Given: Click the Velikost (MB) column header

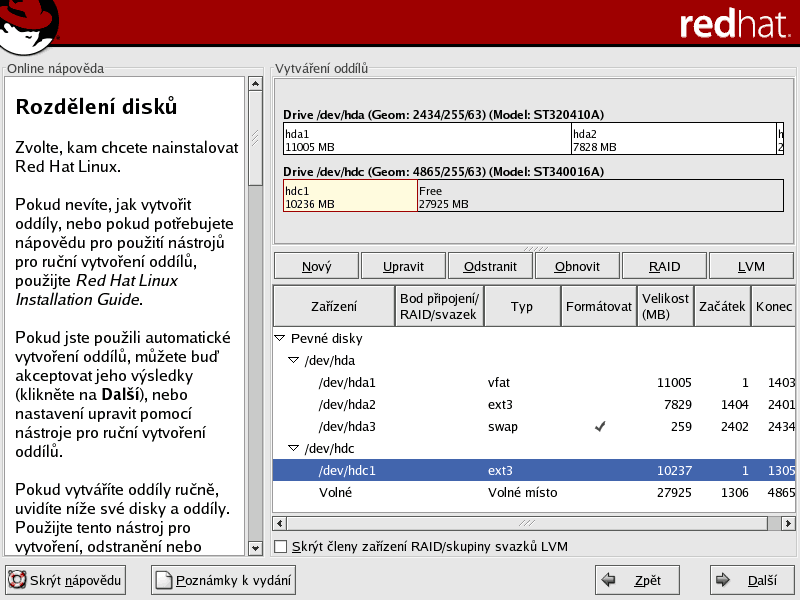Looking at the screenshot, I should click(x=665, y=306).
